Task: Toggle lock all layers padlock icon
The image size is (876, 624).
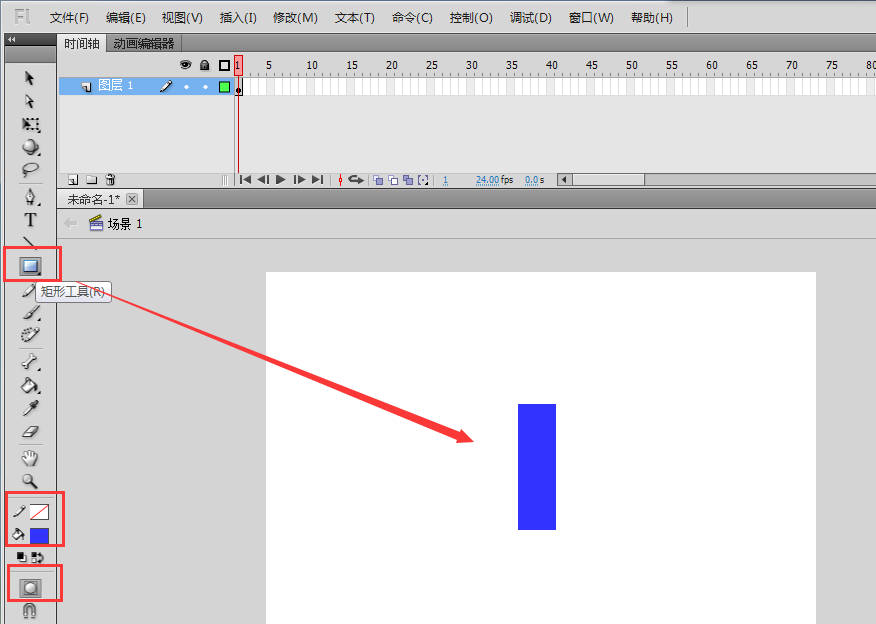Action: click(204, 65)
